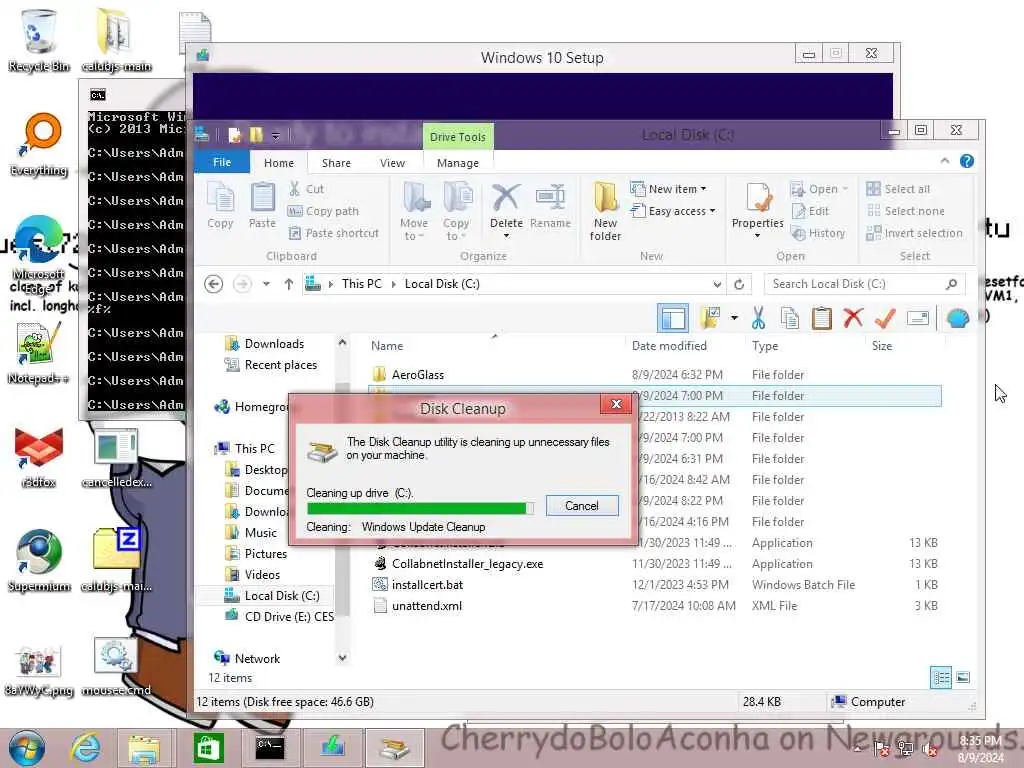
Task: Sort by Date modified column header
Action: click(x=669, y=345)
